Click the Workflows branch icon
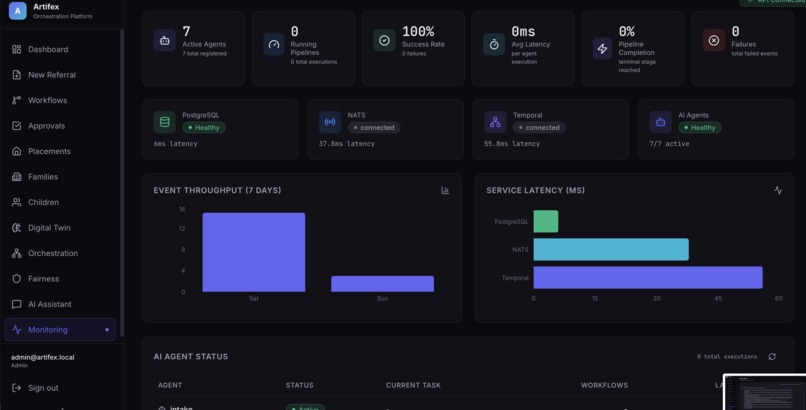The width and height of the screenshot is (806, 410). [x=16, y=100]
